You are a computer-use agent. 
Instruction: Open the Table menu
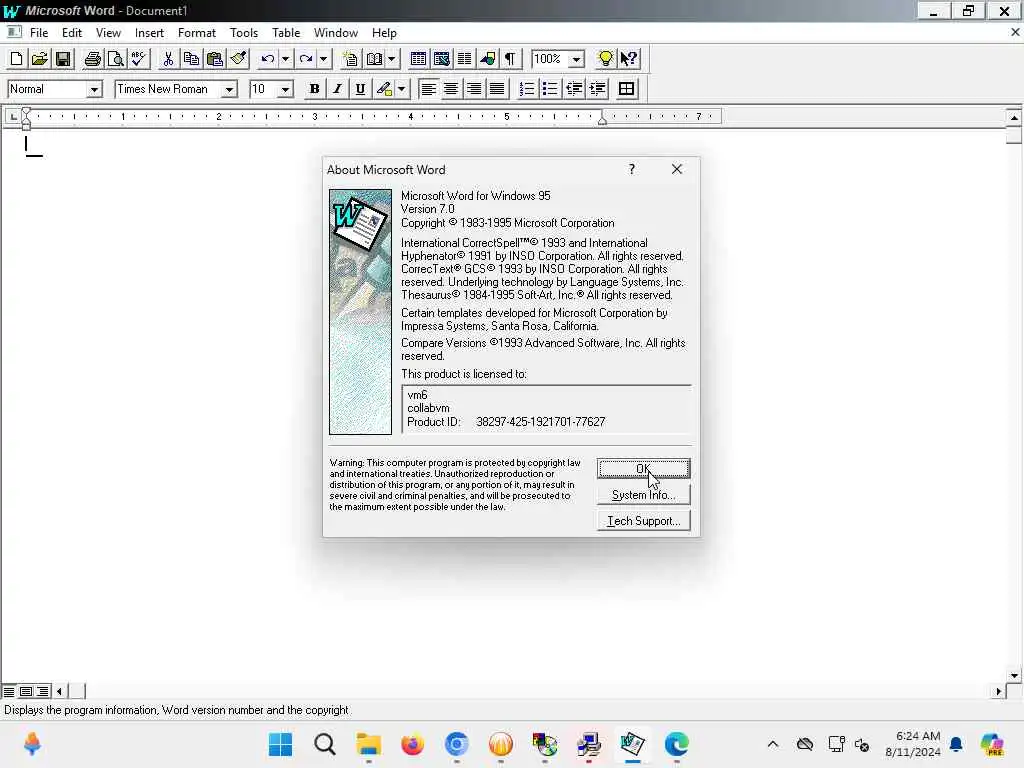[286, 33]
